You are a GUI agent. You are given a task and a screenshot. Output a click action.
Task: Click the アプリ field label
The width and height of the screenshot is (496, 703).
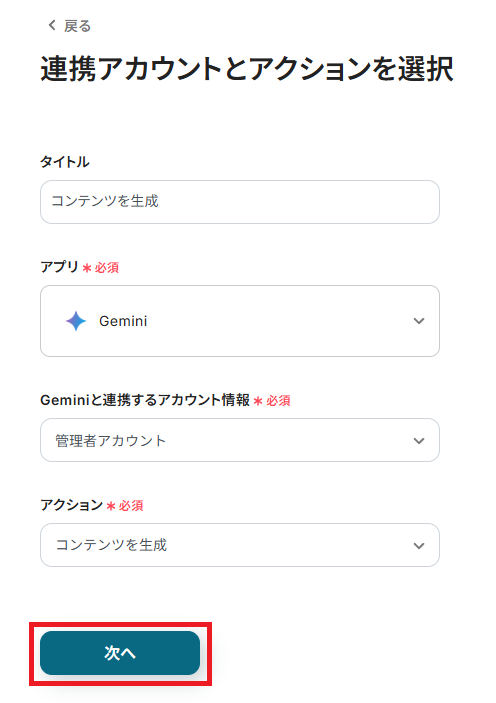point(59,267)
